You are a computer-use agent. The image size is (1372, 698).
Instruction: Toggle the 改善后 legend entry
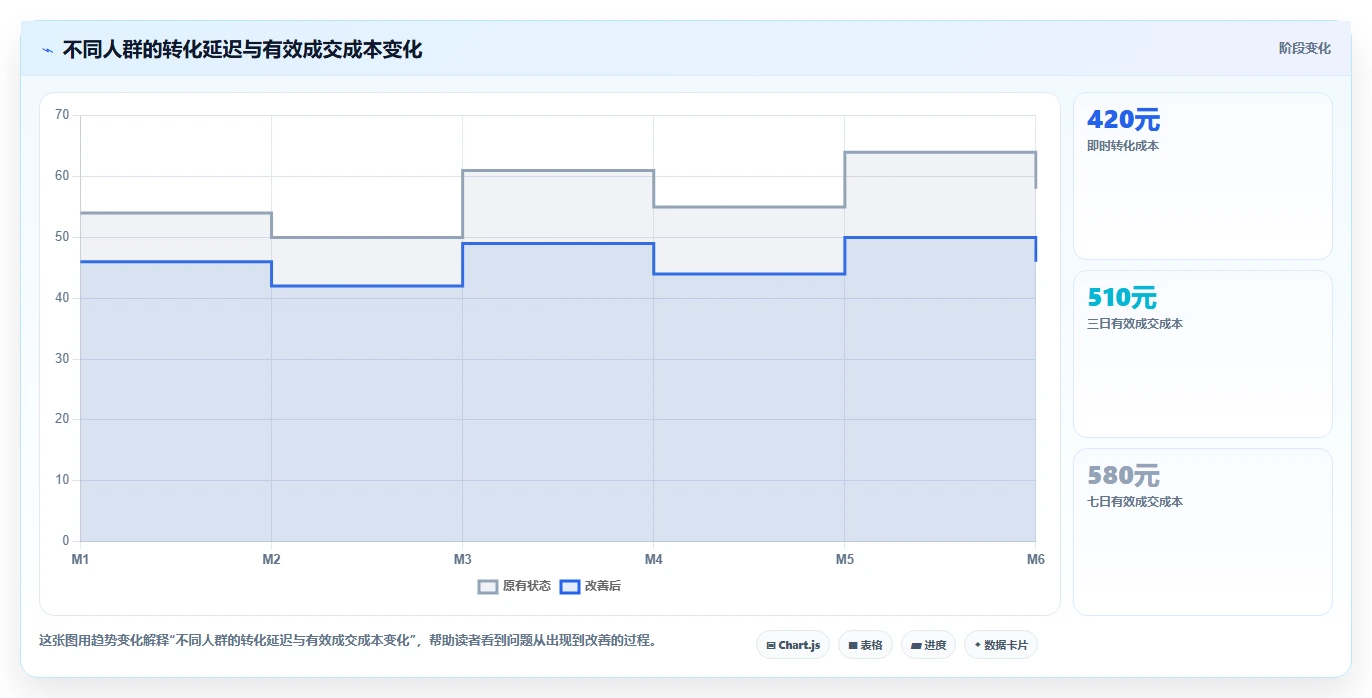[x=590, y=586]
